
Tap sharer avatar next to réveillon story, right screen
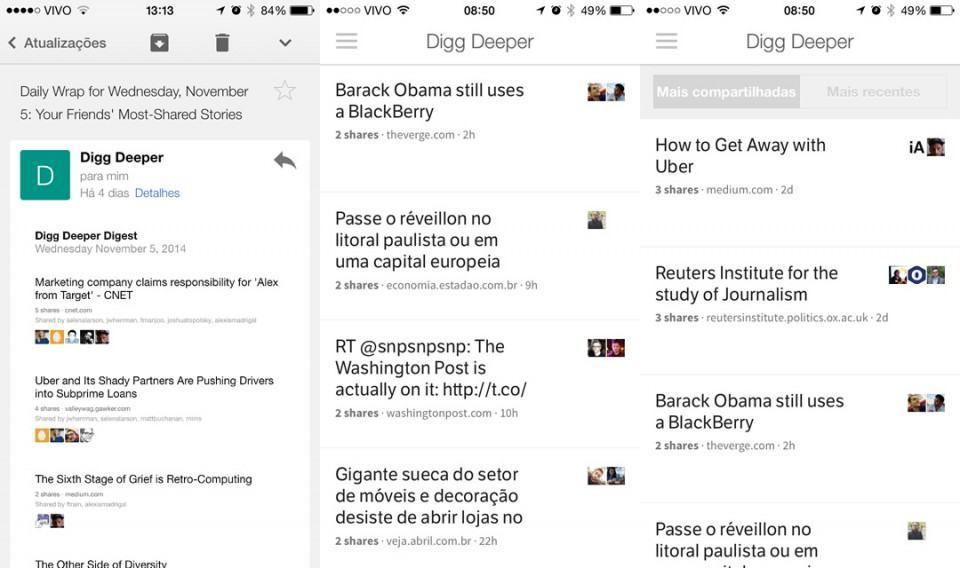917,531
